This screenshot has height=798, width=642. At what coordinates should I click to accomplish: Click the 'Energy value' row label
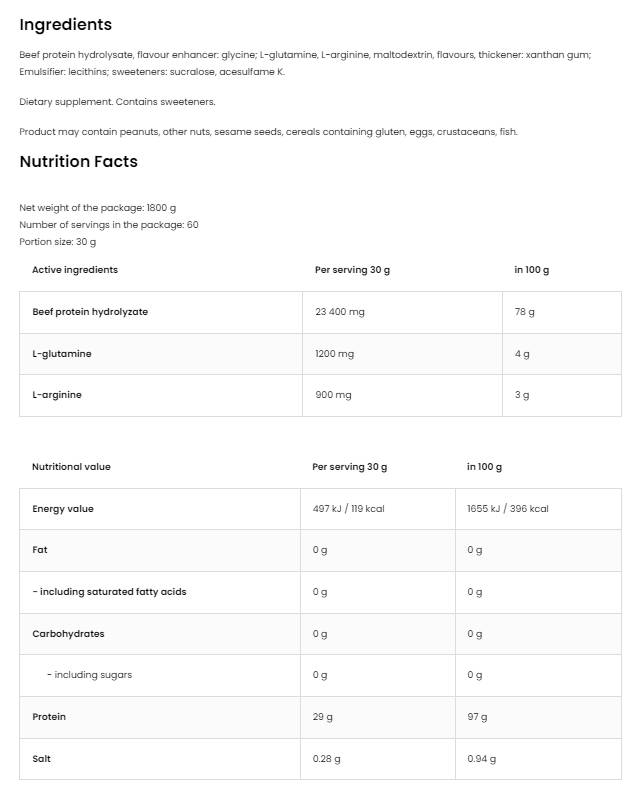point(63,509)
